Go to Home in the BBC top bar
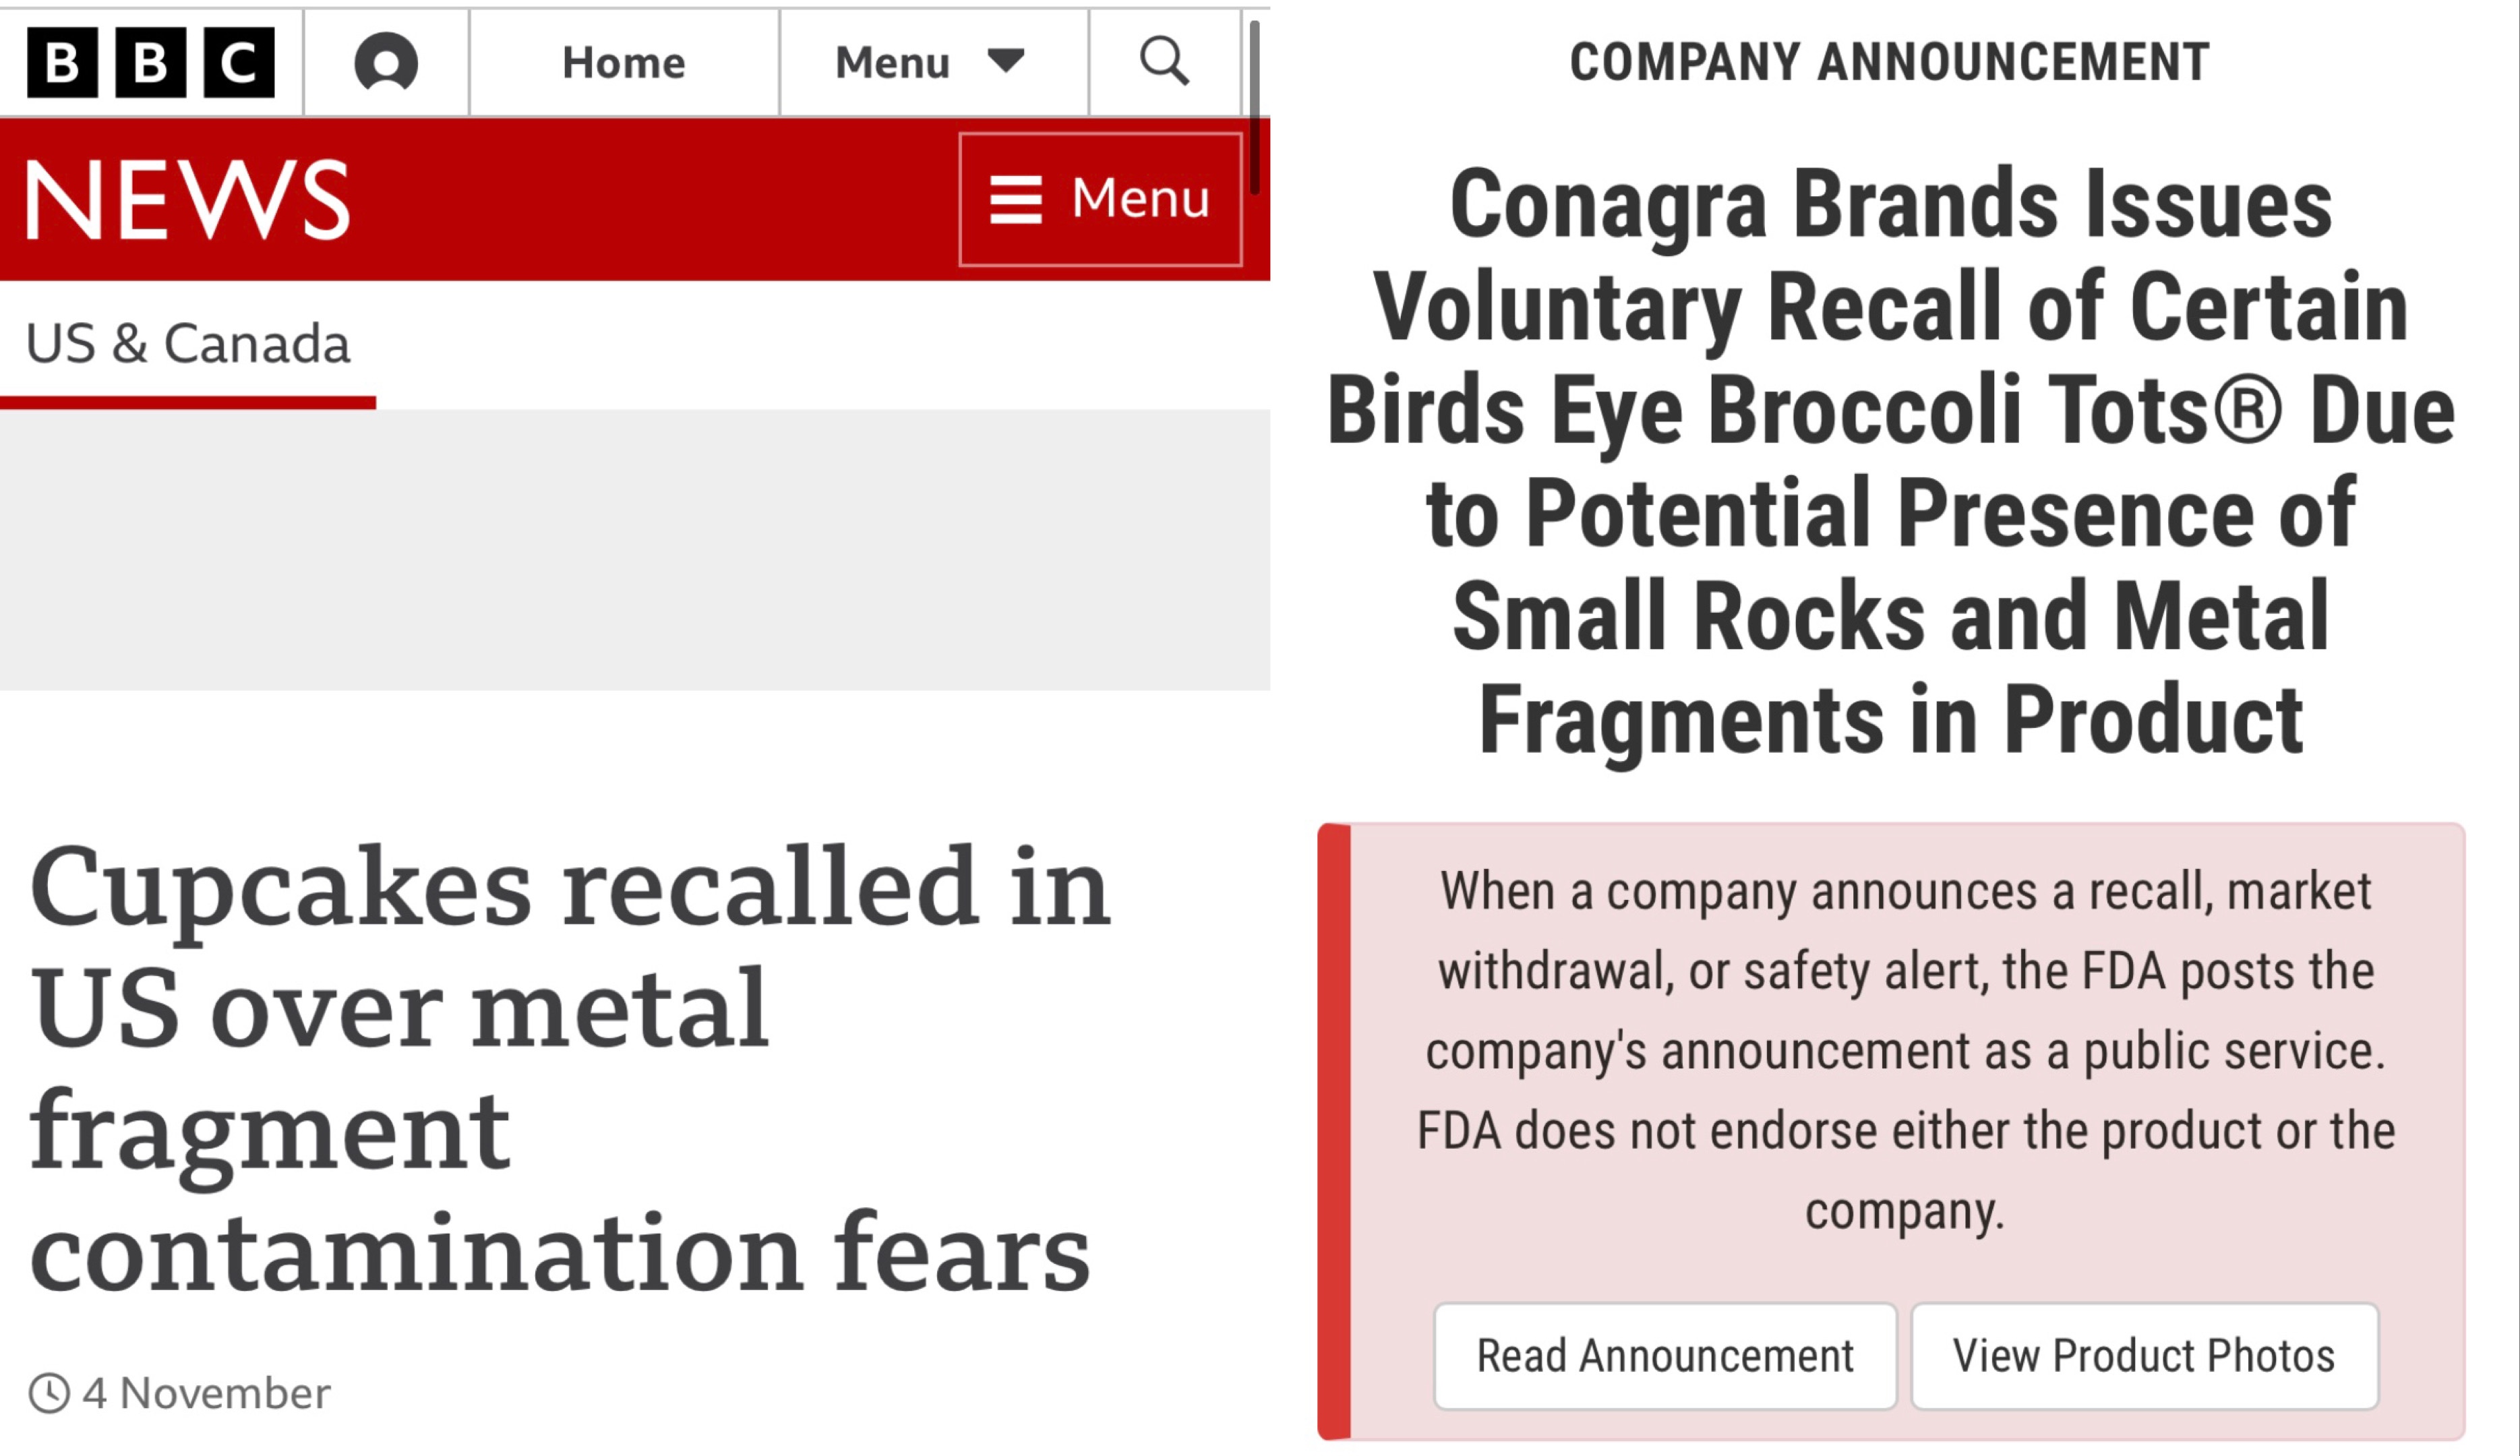The width and height of the screenshot is (2520, 1456). 623,62
